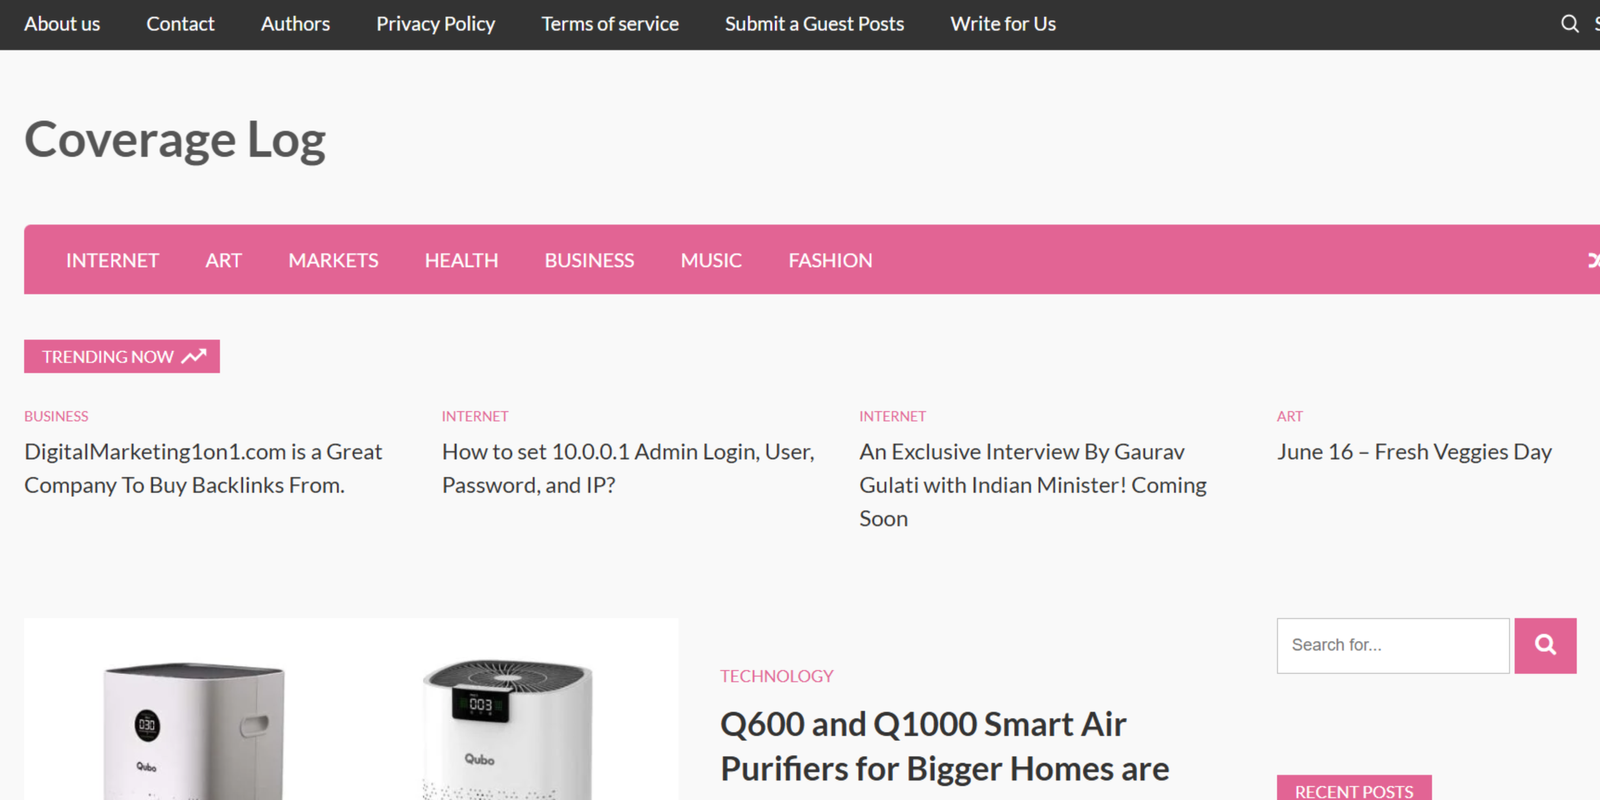Open the June 16 Fresh Veggies Day article

pos(1413,452)
